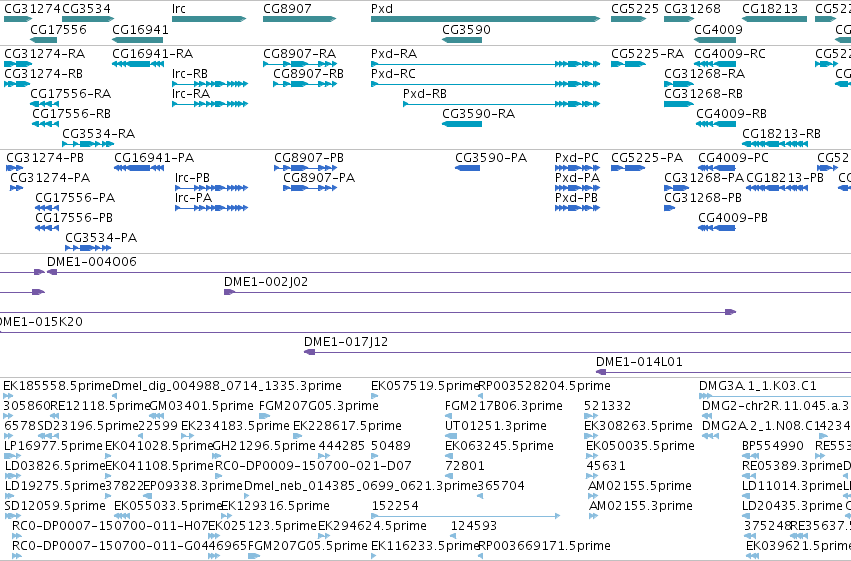
Task: Click the CG5225 gene label
Action: click(634, 9)
